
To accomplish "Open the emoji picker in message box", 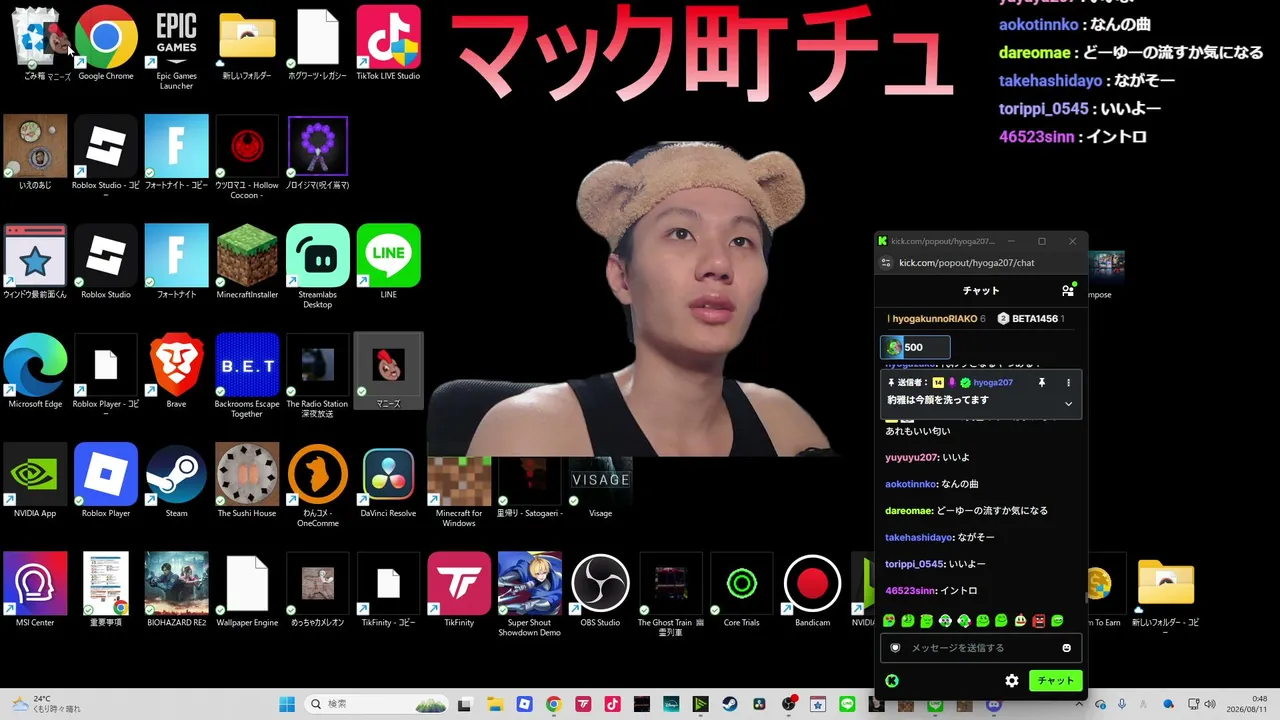I will 1067,648.
